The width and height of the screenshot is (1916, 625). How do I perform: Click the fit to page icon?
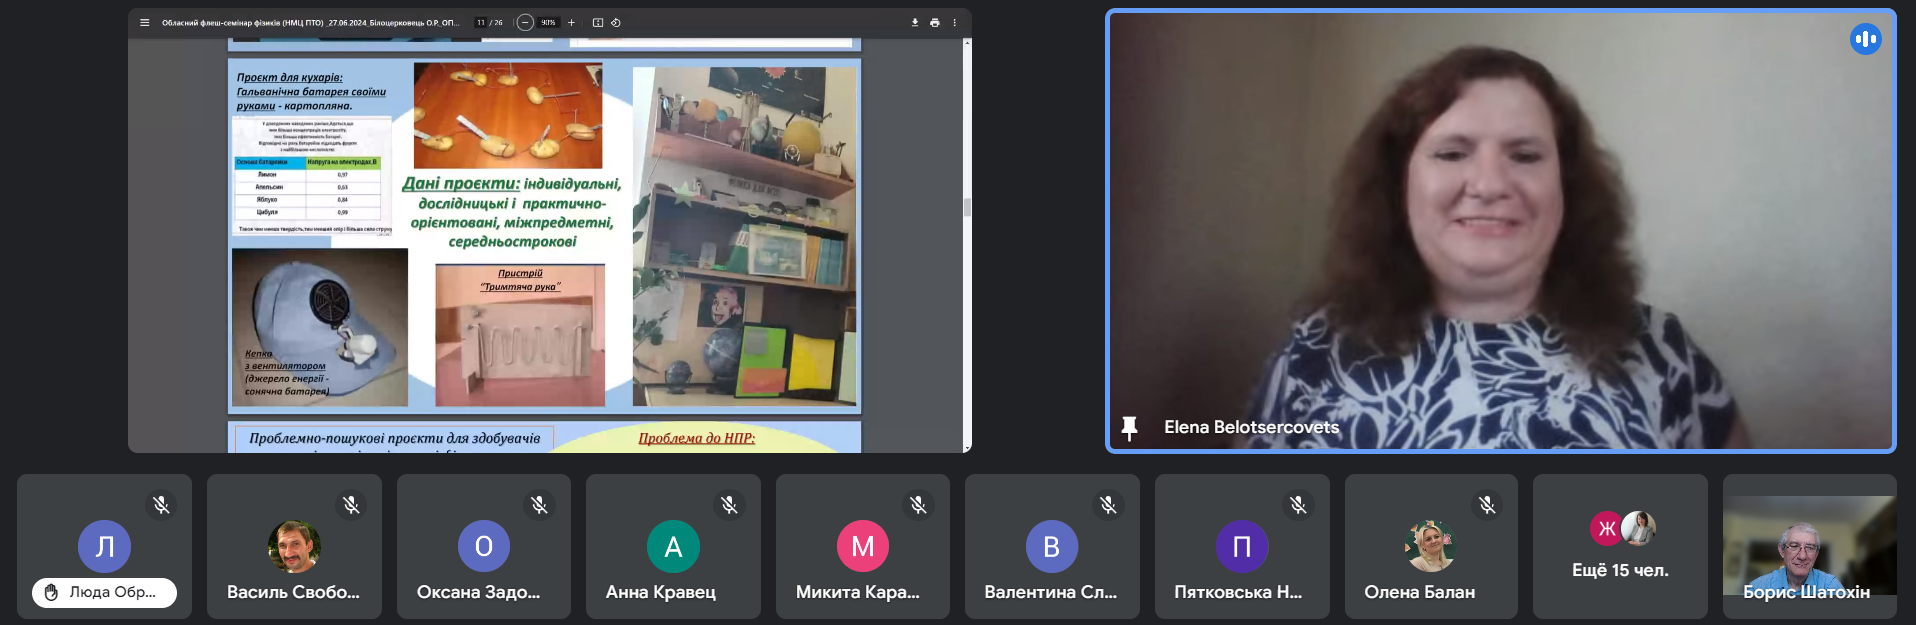pyautogui.click(x=598, y=22)
